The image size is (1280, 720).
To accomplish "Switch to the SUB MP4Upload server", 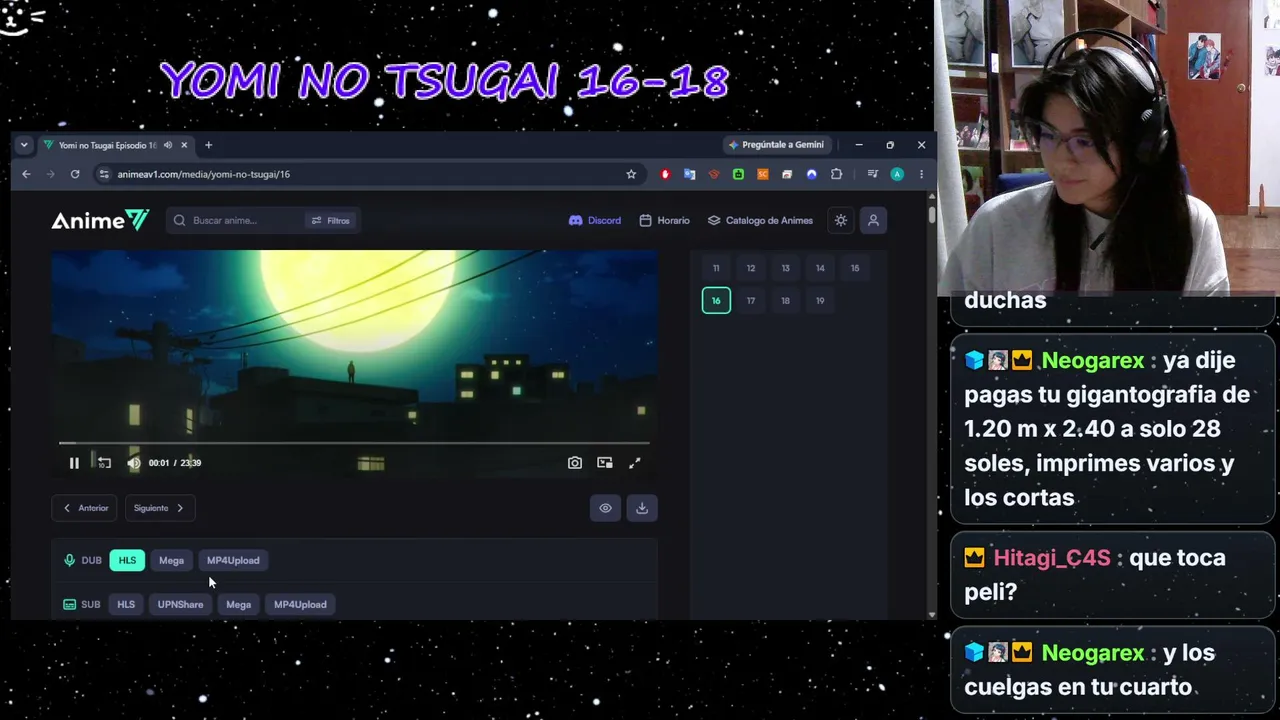I will pos(300,604).
